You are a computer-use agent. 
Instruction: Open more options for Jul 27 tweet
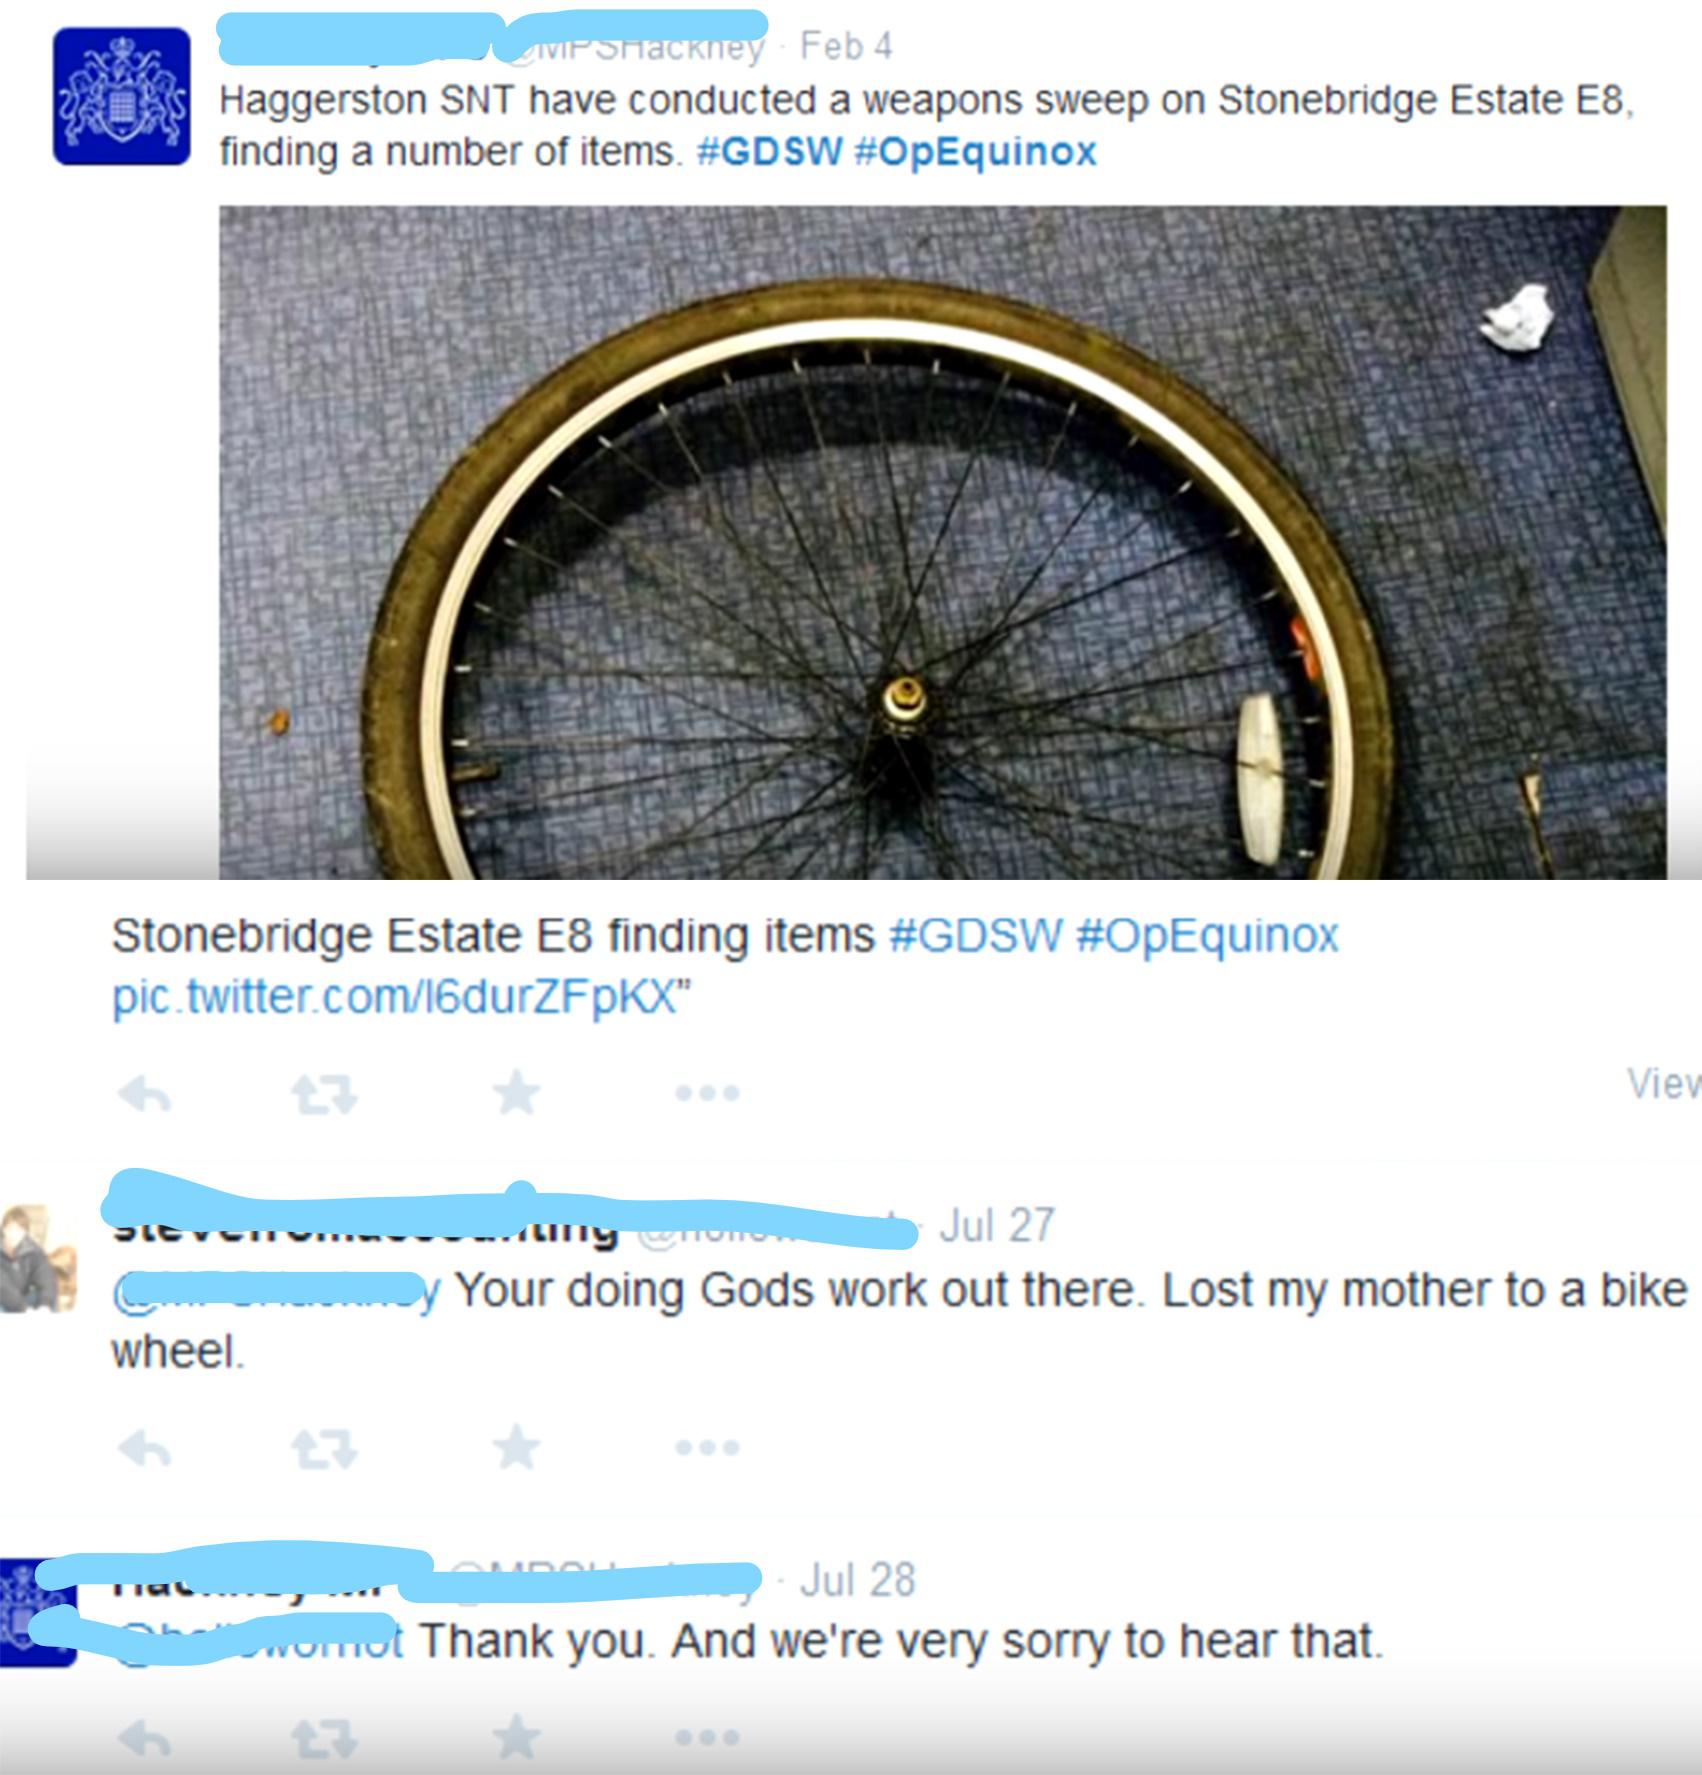(x=707, y=1447)
